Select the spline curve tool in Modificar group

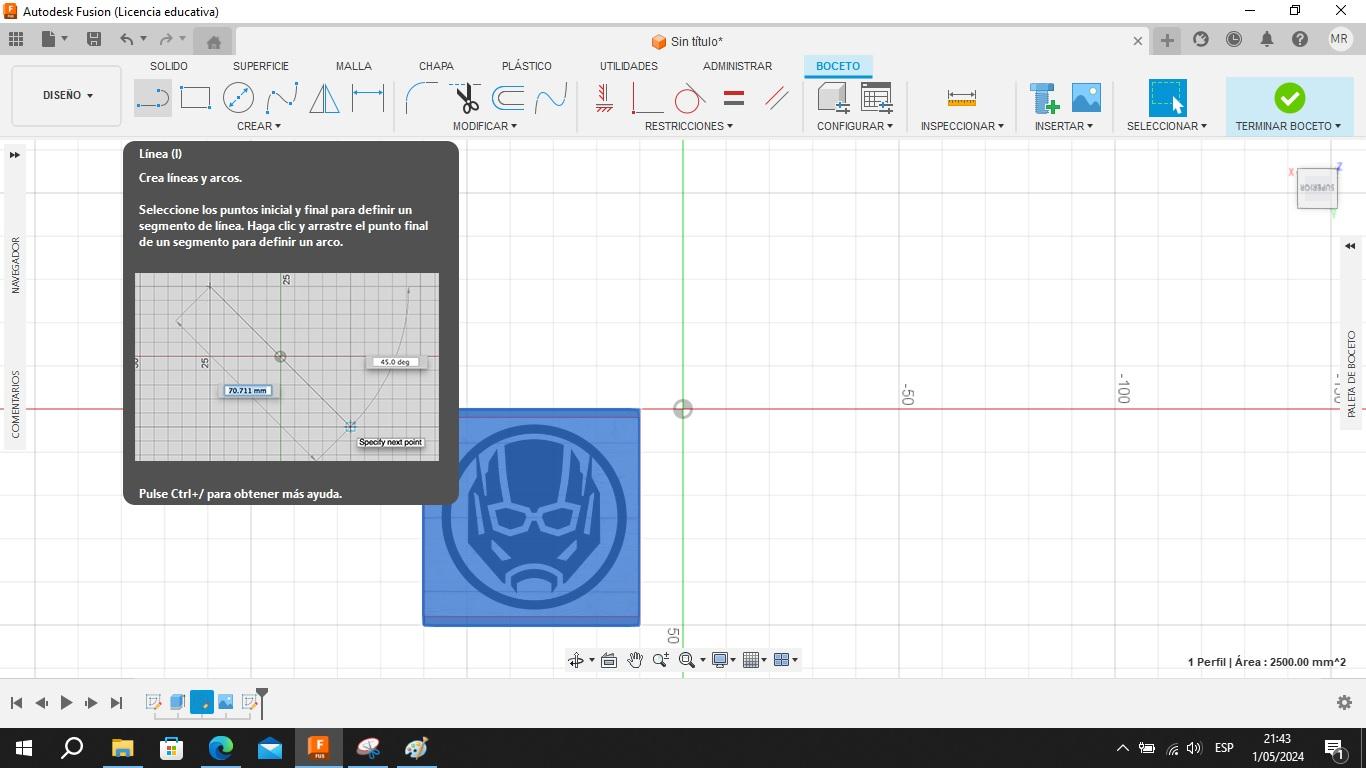[551, 98]
